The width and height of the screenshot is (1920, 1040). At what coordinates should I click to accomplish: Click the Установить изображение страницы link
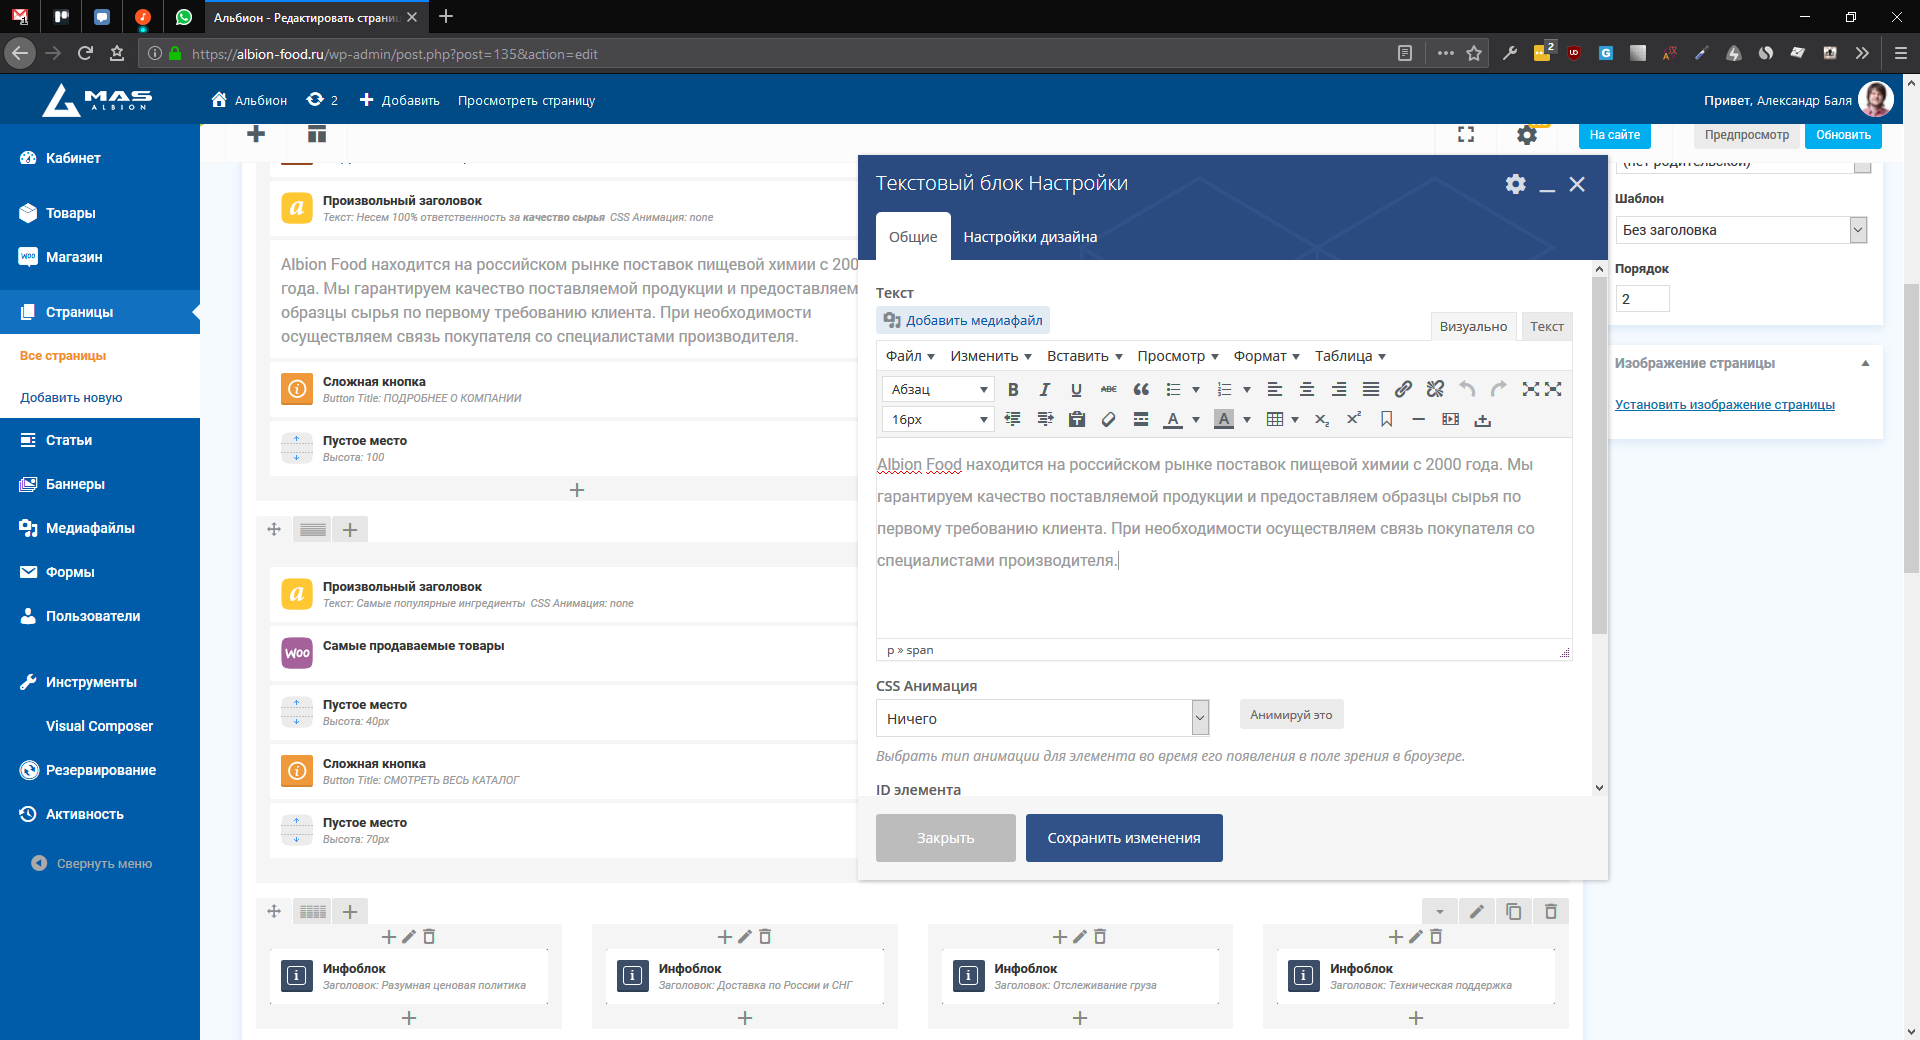click(x=1724, y=405)
